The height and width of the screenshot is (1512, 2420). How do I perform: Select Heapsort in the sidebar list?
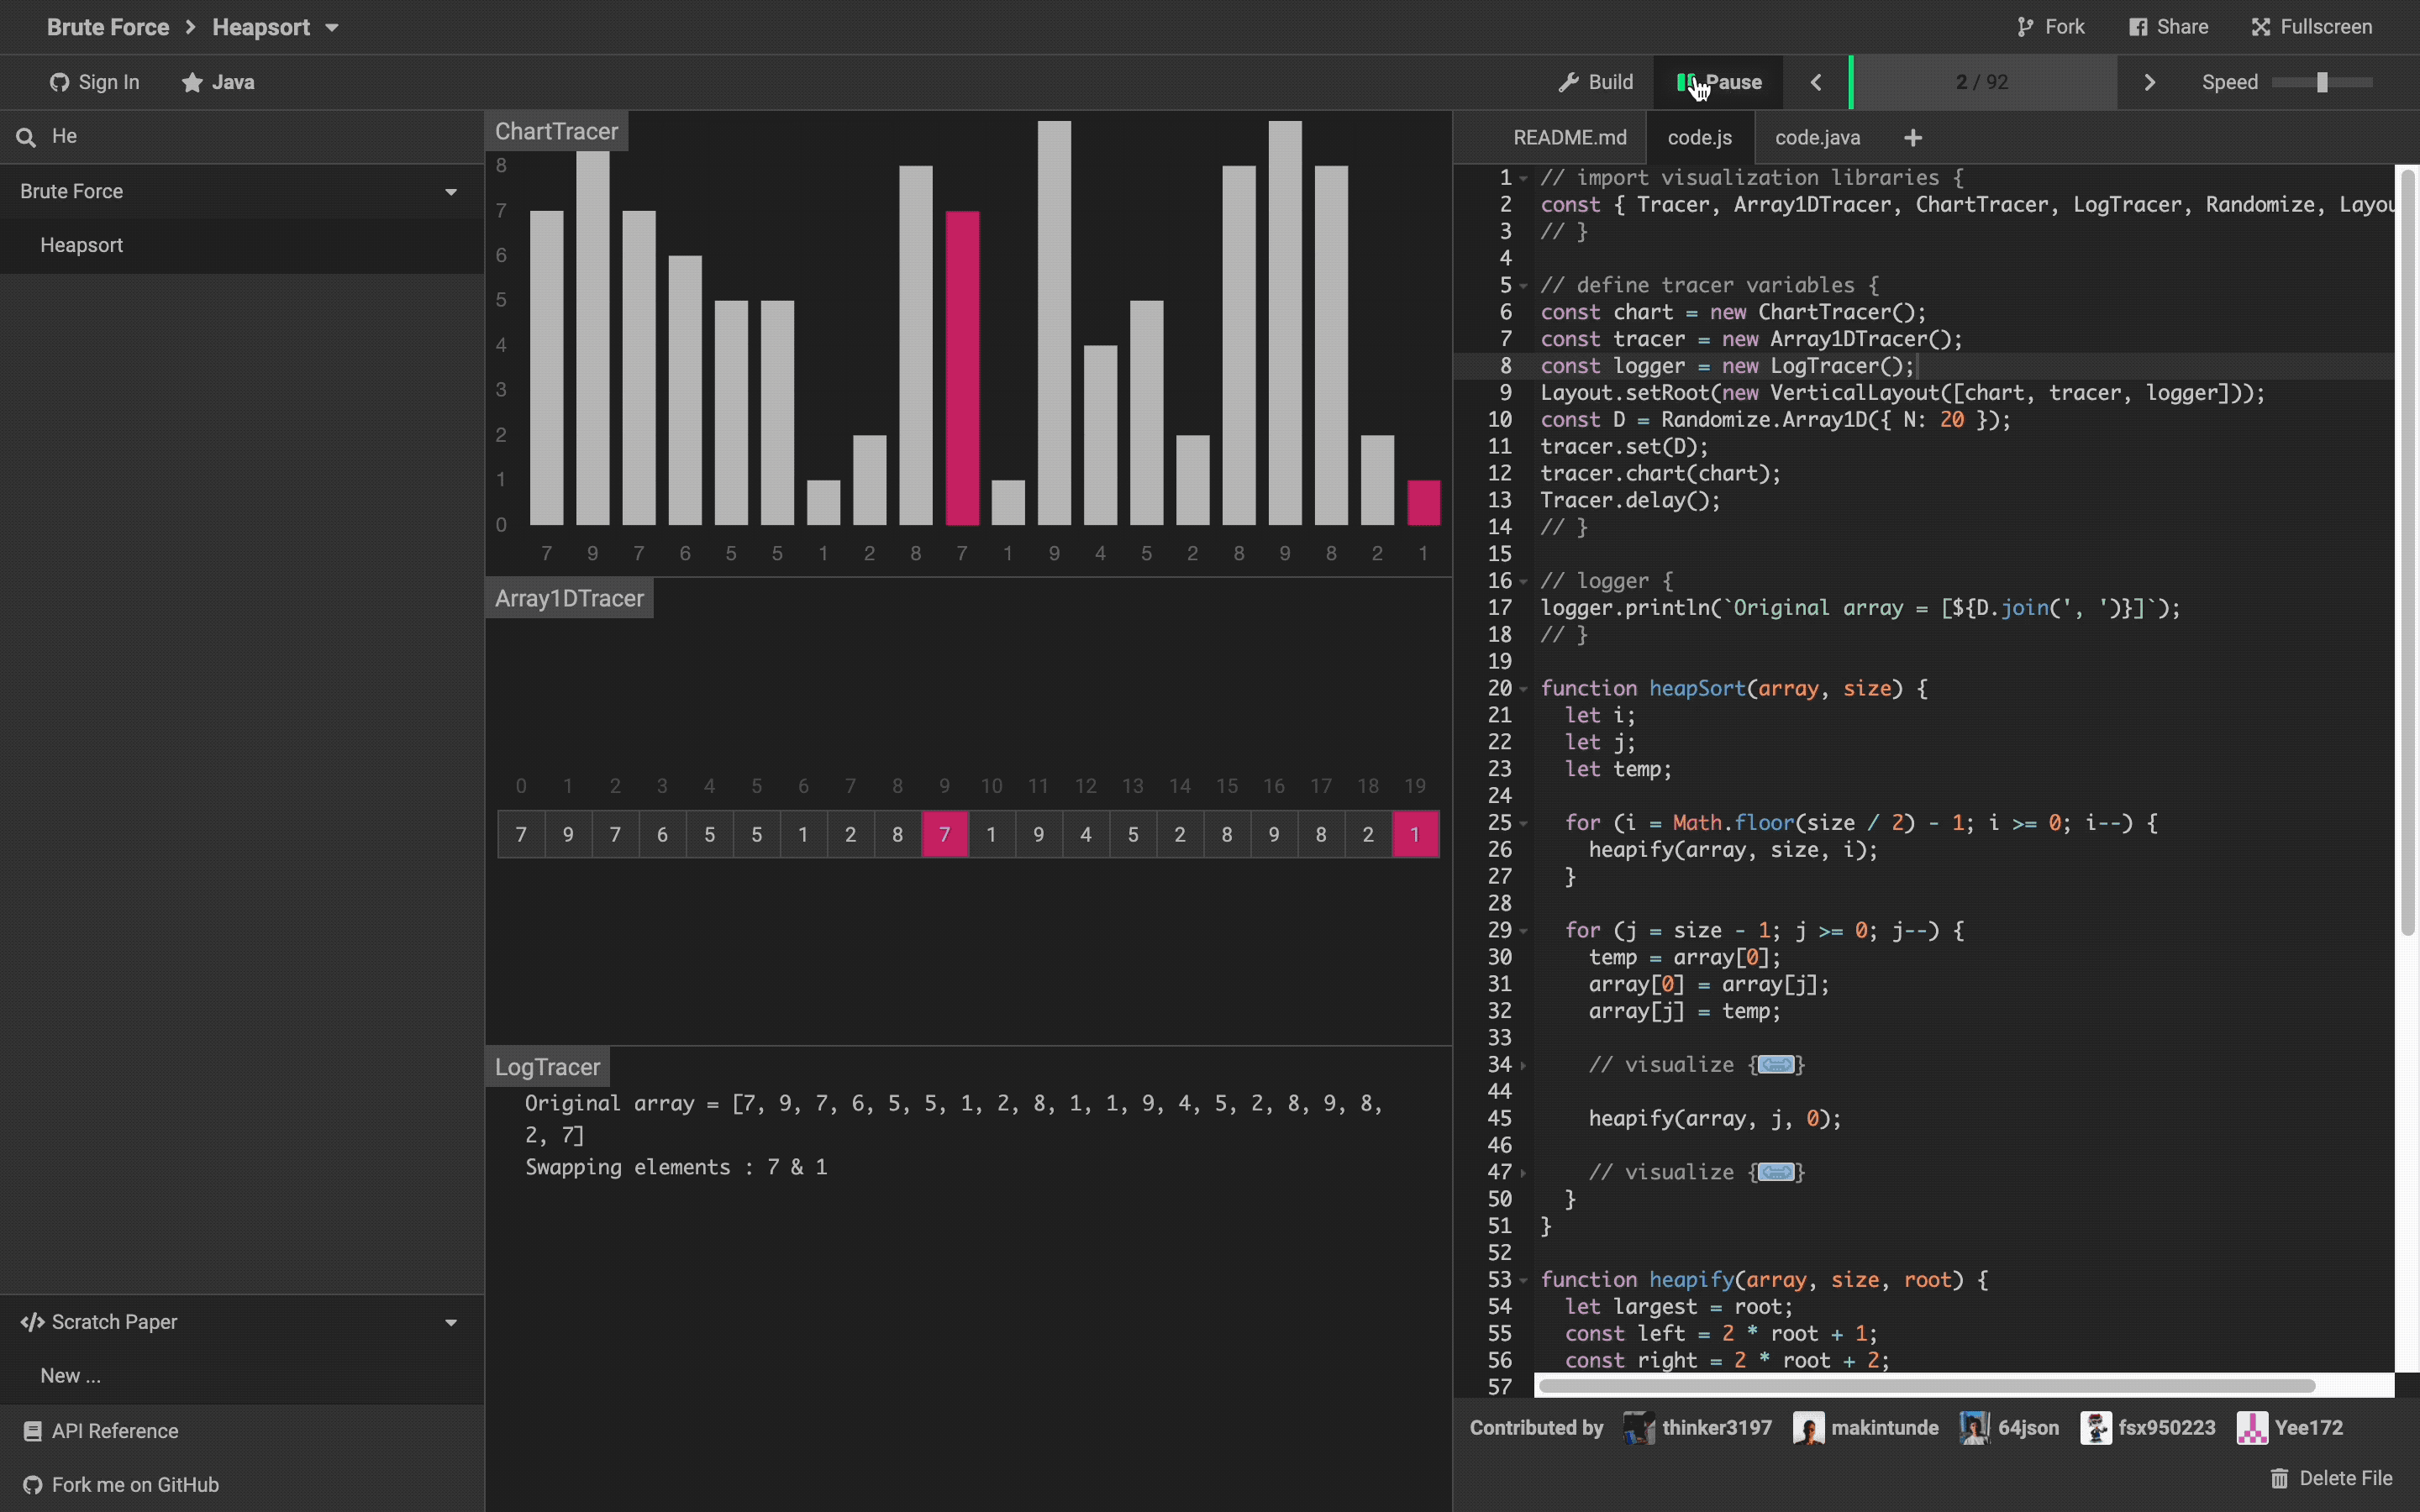[x=242, y=246]
